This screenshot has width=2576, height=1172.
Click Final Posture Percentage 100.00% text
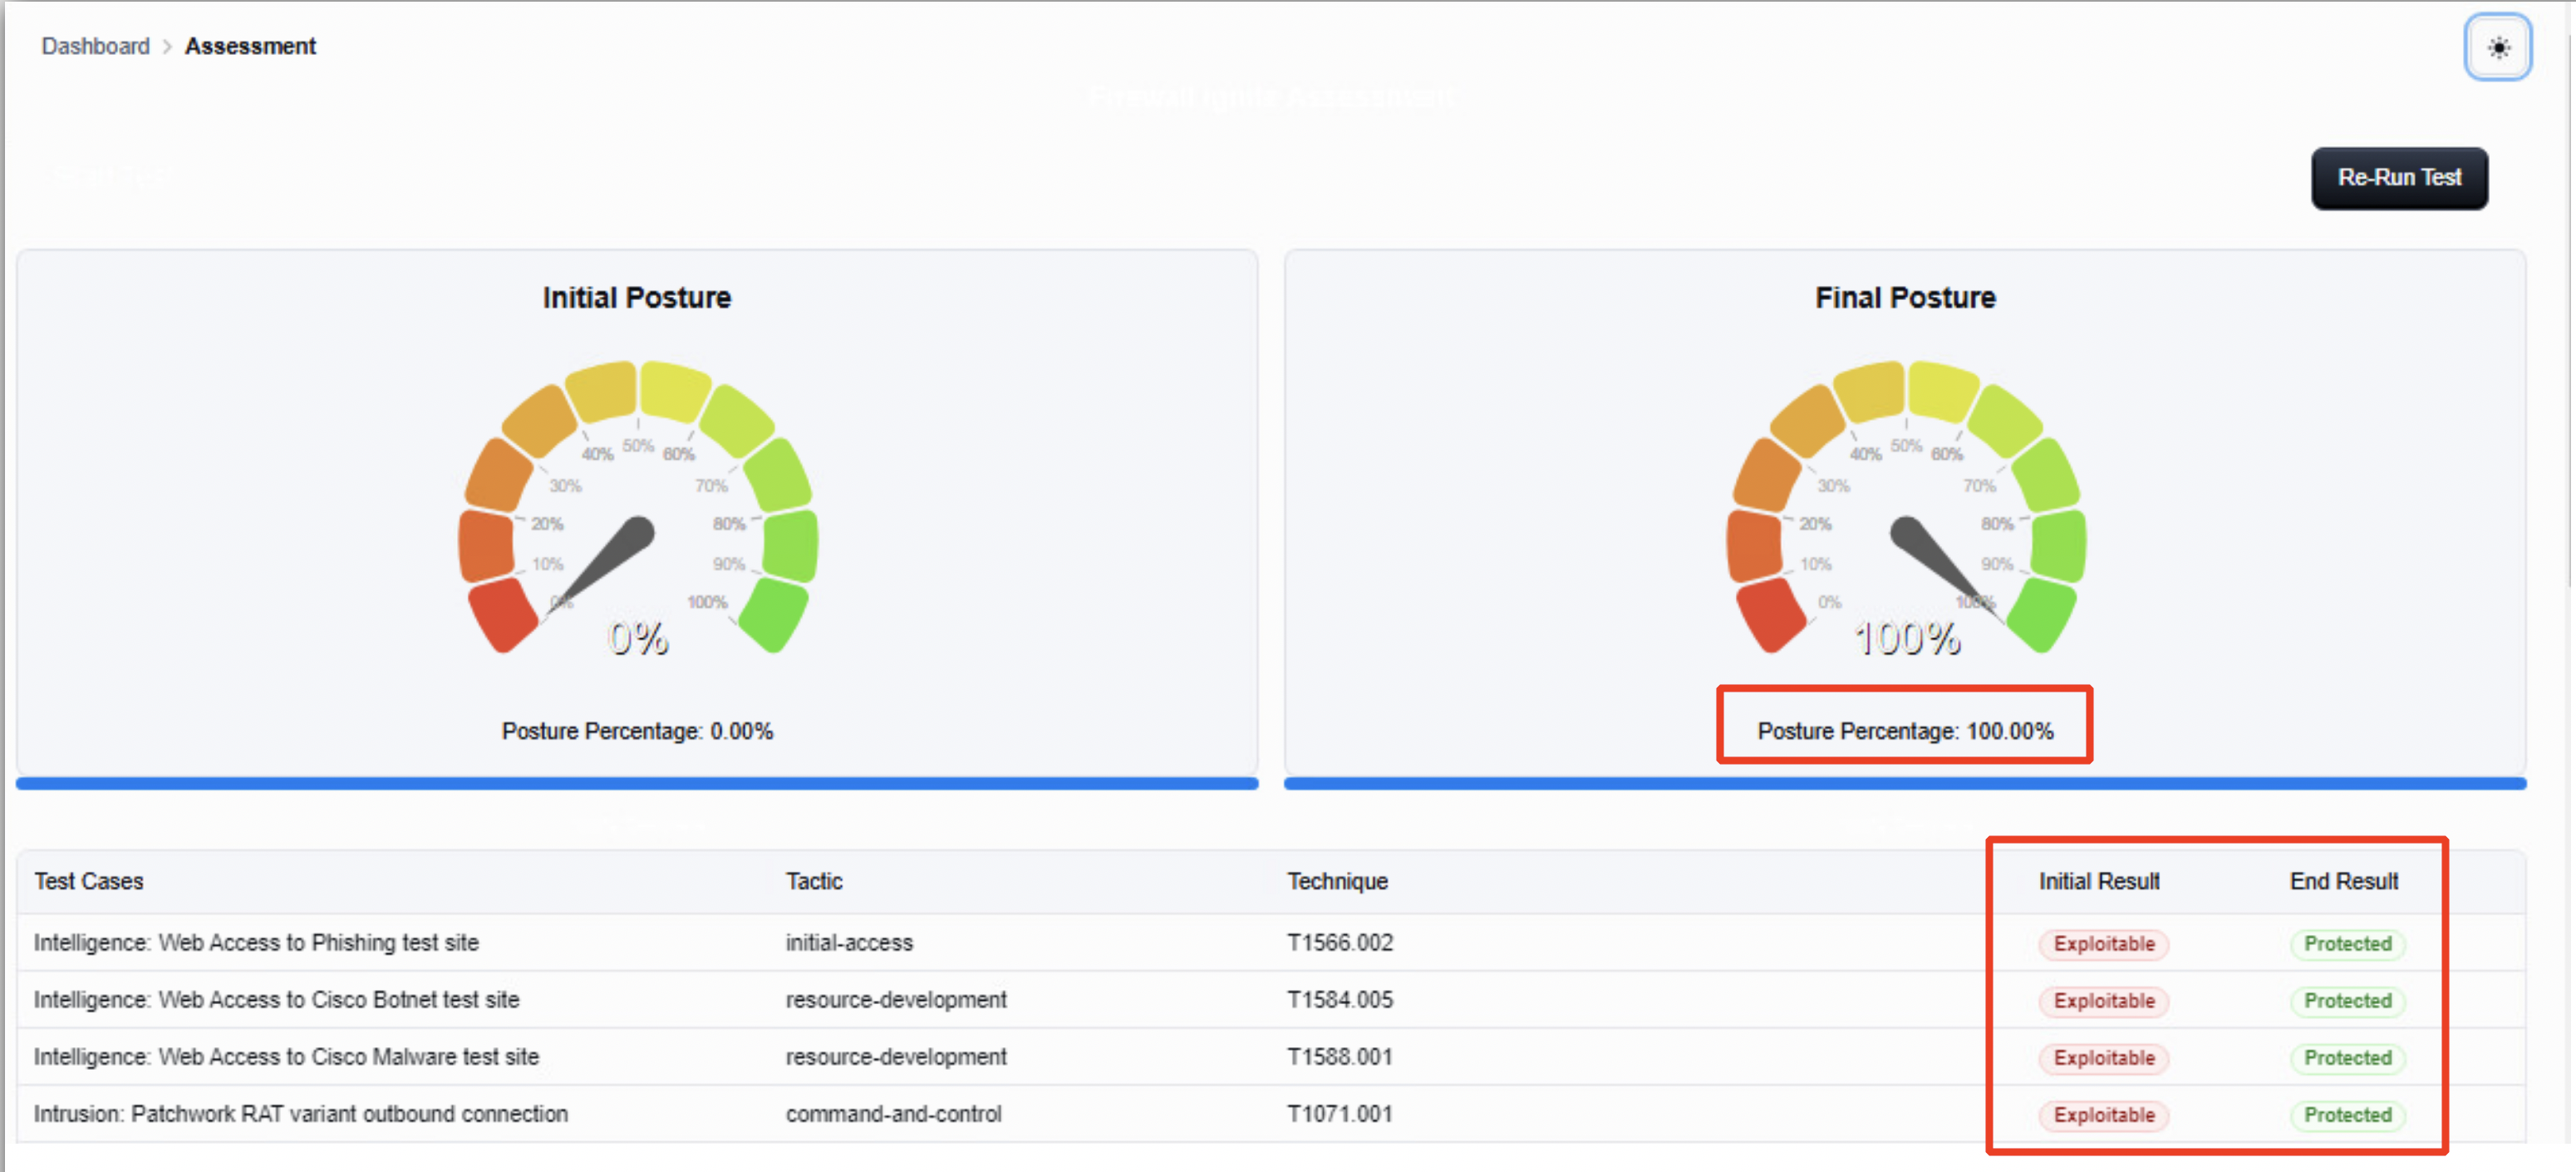coord(1904,731)
